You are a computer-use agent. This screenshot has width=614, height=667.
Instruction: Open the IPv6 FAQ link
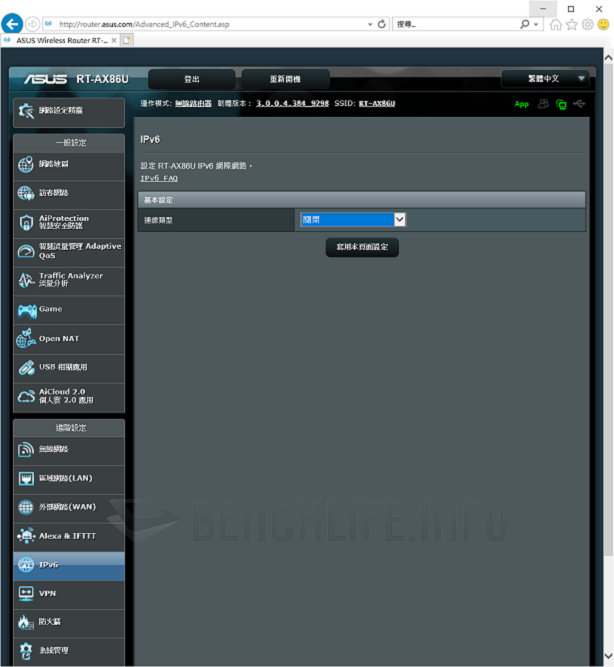[159, 178]
